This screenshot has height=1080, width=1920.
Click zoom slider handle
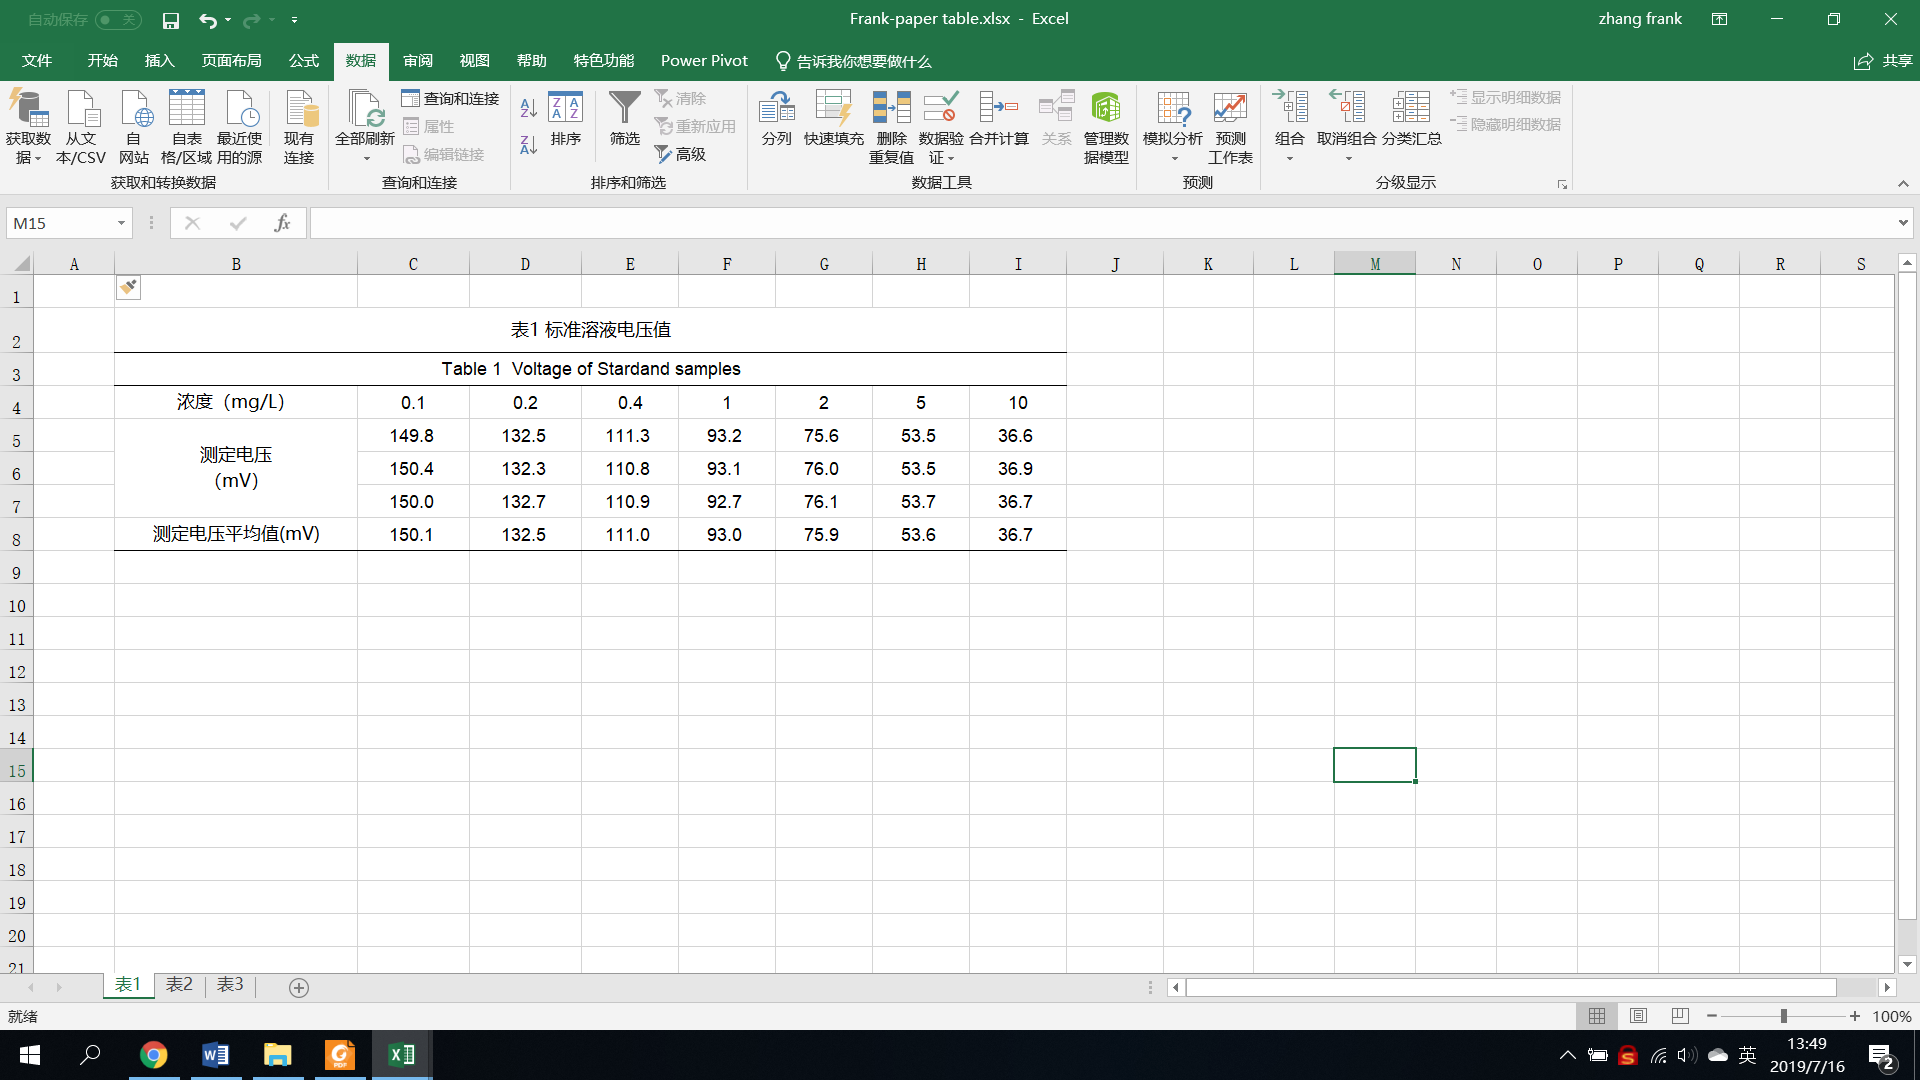[x=1783, y=1016]
